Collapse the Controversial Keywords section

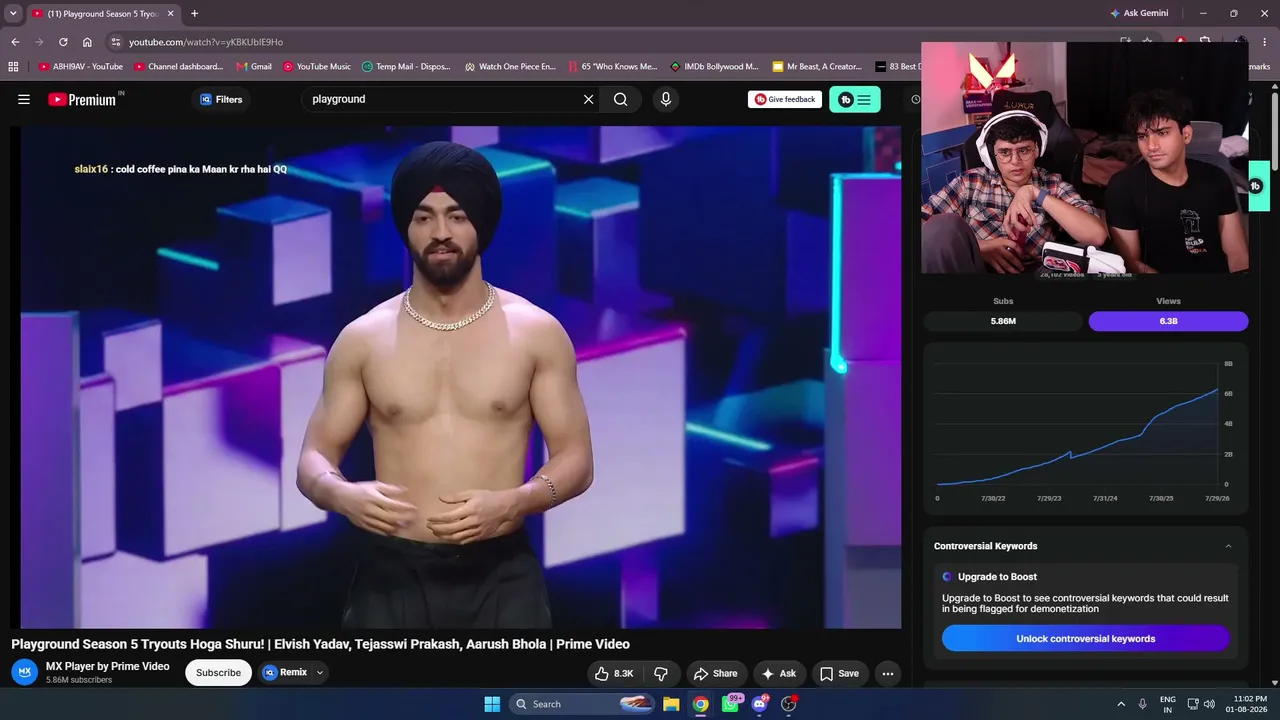(x=1228, y=546)
